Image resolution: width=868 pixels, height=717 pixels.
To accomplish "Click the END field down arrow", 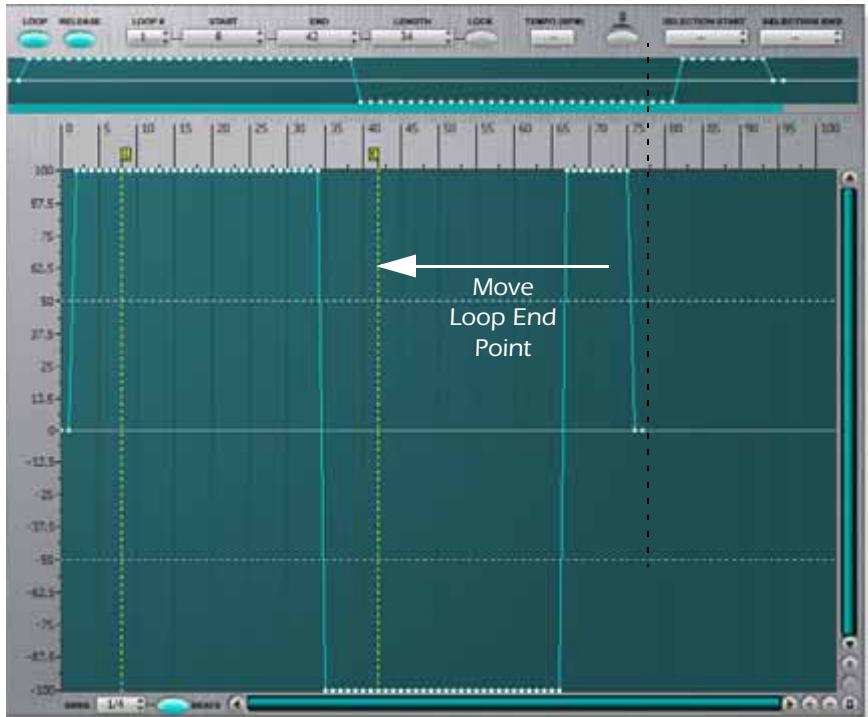I will coord(352,43).
